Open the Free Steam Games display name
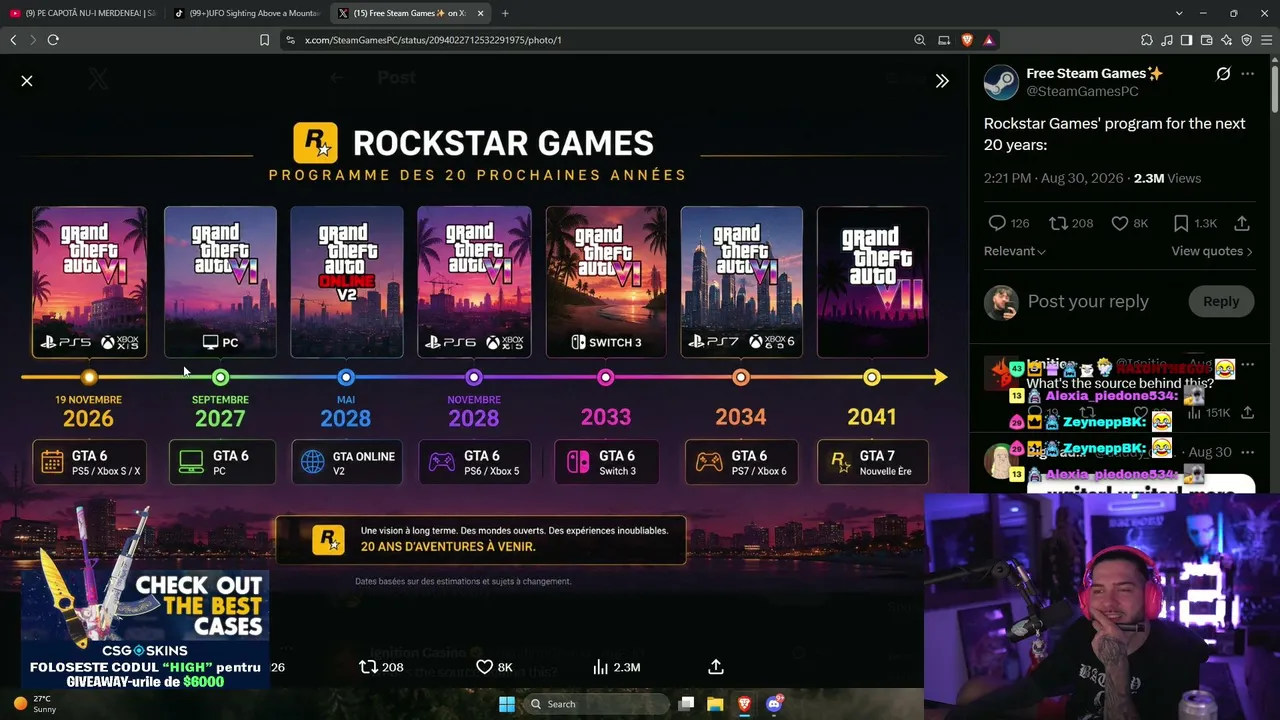The width and height of the screenshot is (1280, 720). [1095, 73]
